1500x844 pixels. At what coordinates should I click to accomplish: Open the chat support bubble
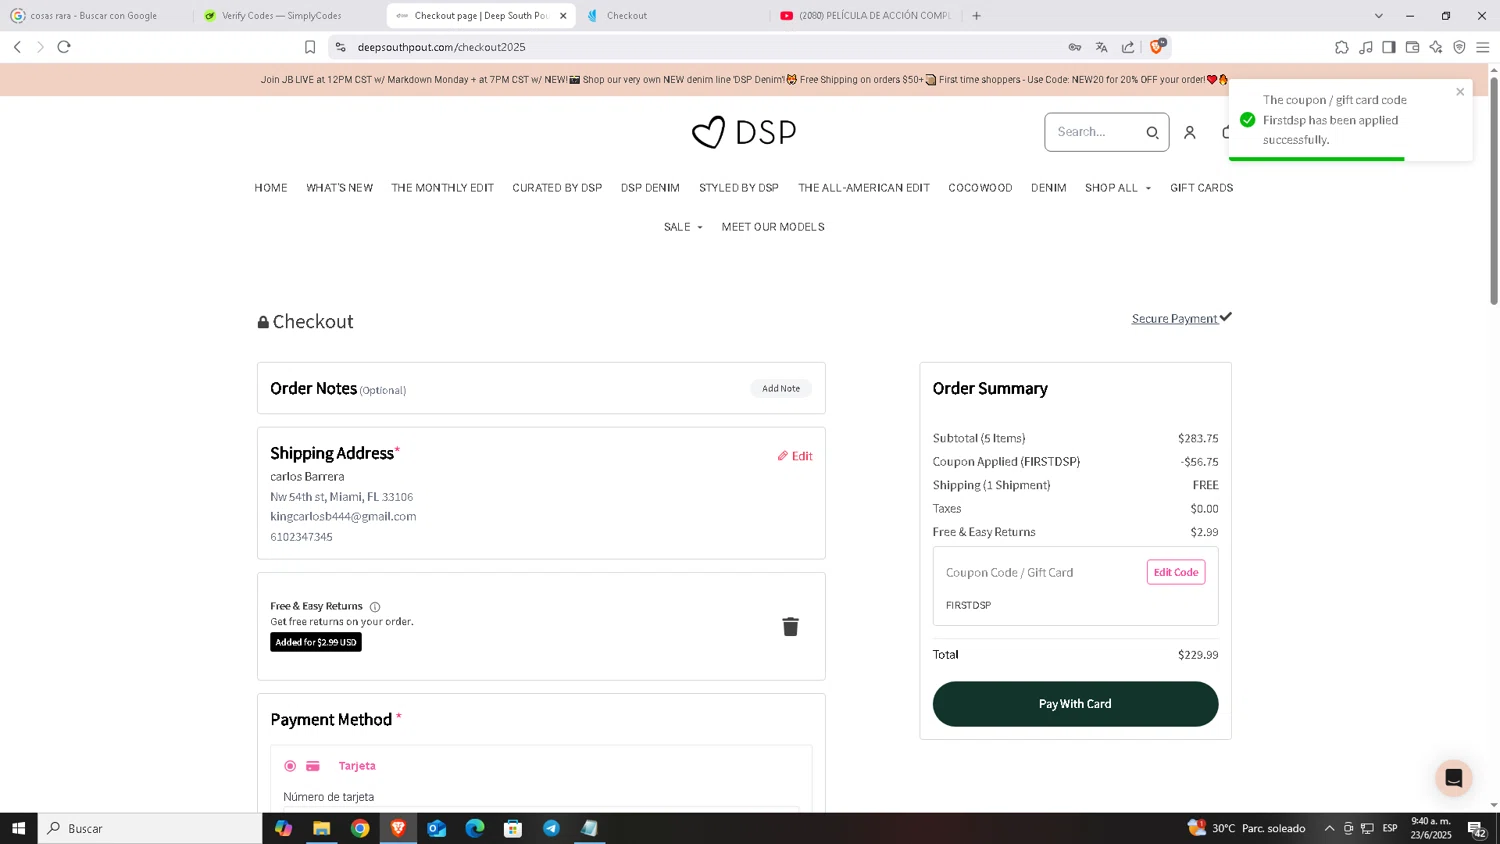[x=1454, y=778]
